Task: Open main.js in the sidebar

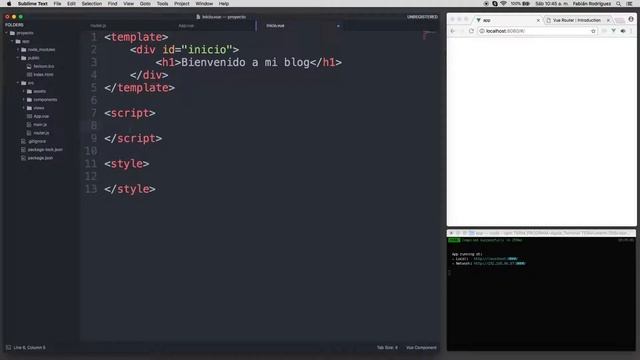Action: tap(40, 124)
